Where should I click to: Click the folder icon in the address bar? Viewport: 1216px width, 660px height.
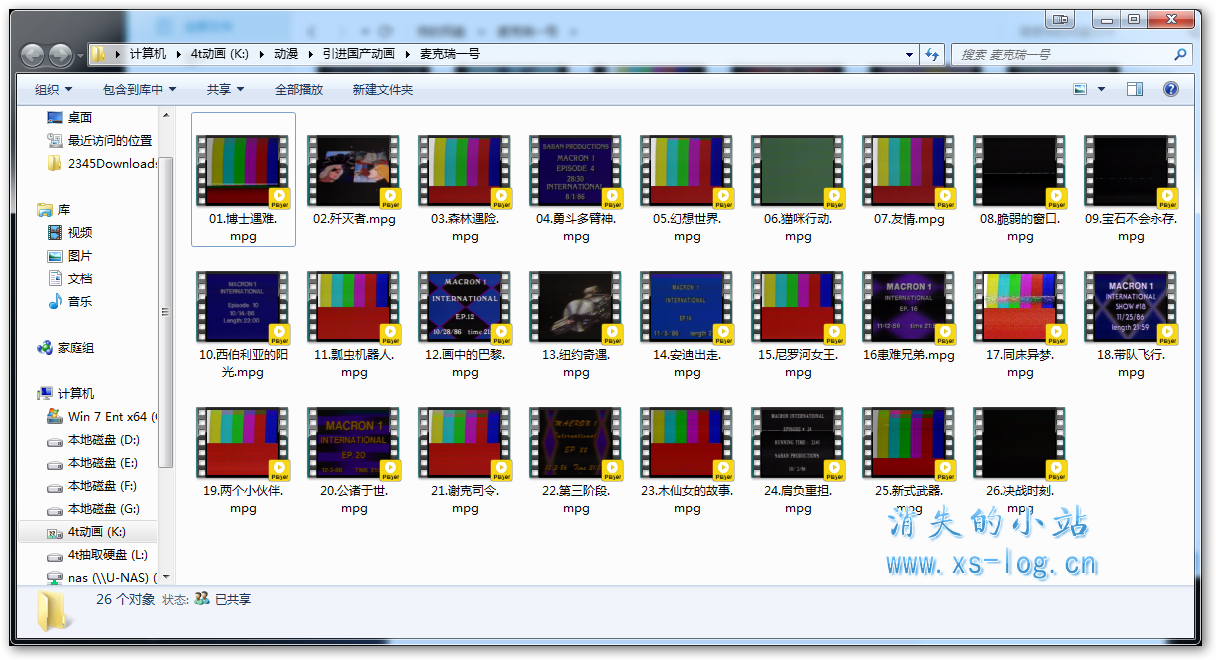(99, 54)
